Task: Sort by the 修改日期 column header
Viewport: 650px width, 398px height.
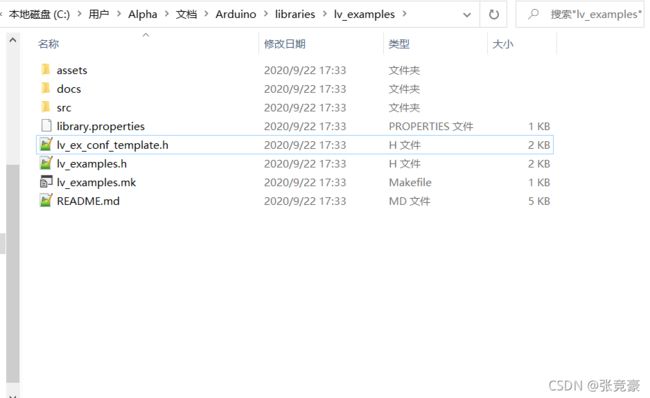Action: 285,44
